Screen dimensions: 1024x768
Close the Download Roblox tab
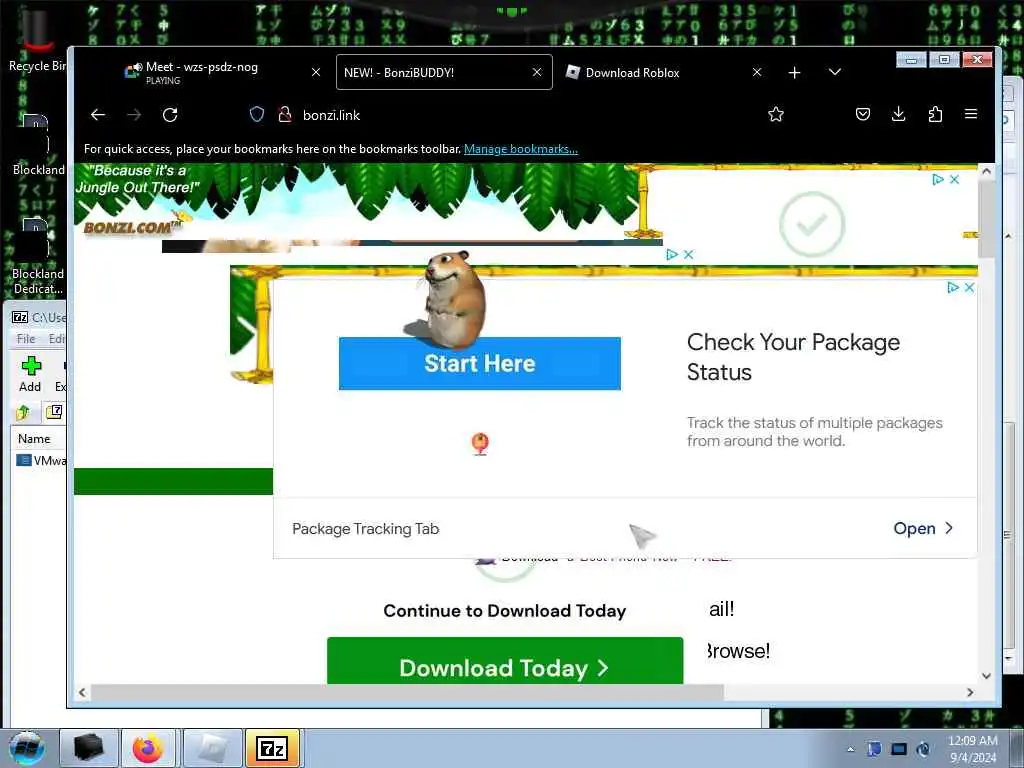pos(757,72)
